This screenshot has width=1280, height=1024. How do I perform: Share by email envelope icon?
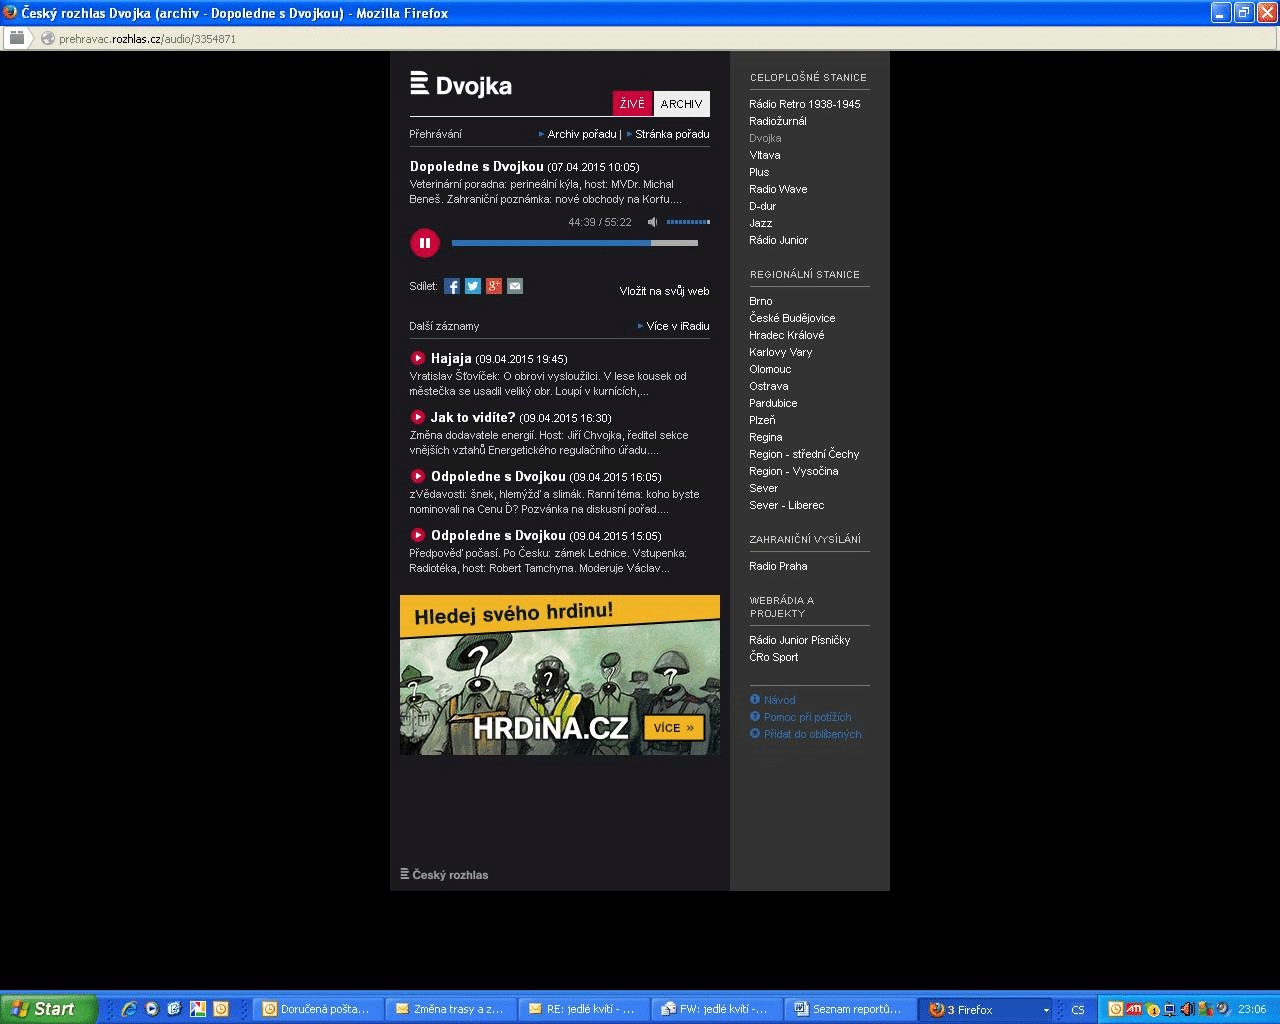tap(515, 286)
